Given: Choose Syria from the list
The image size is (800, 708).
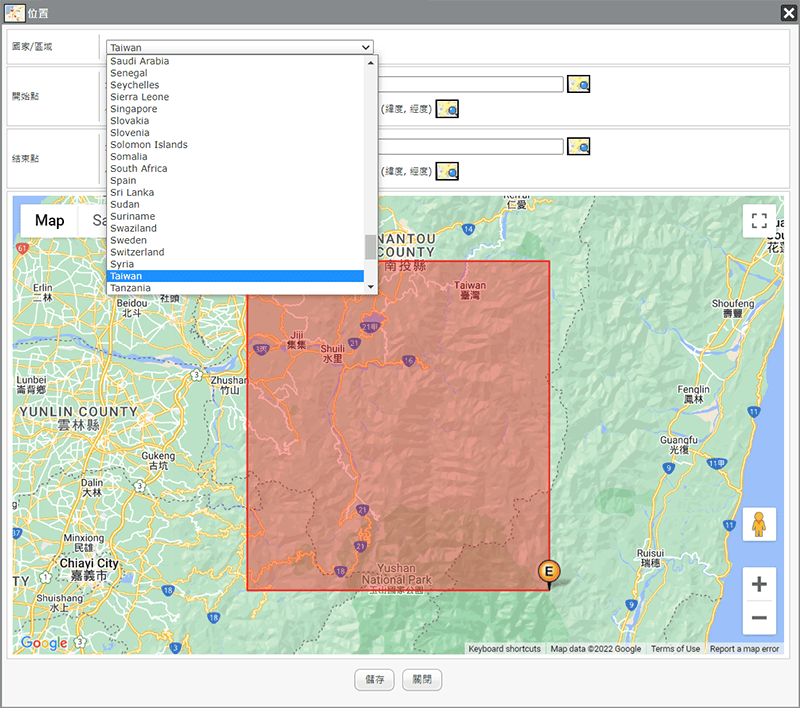Looking at the screenshot, I should [x=236, y=264].
